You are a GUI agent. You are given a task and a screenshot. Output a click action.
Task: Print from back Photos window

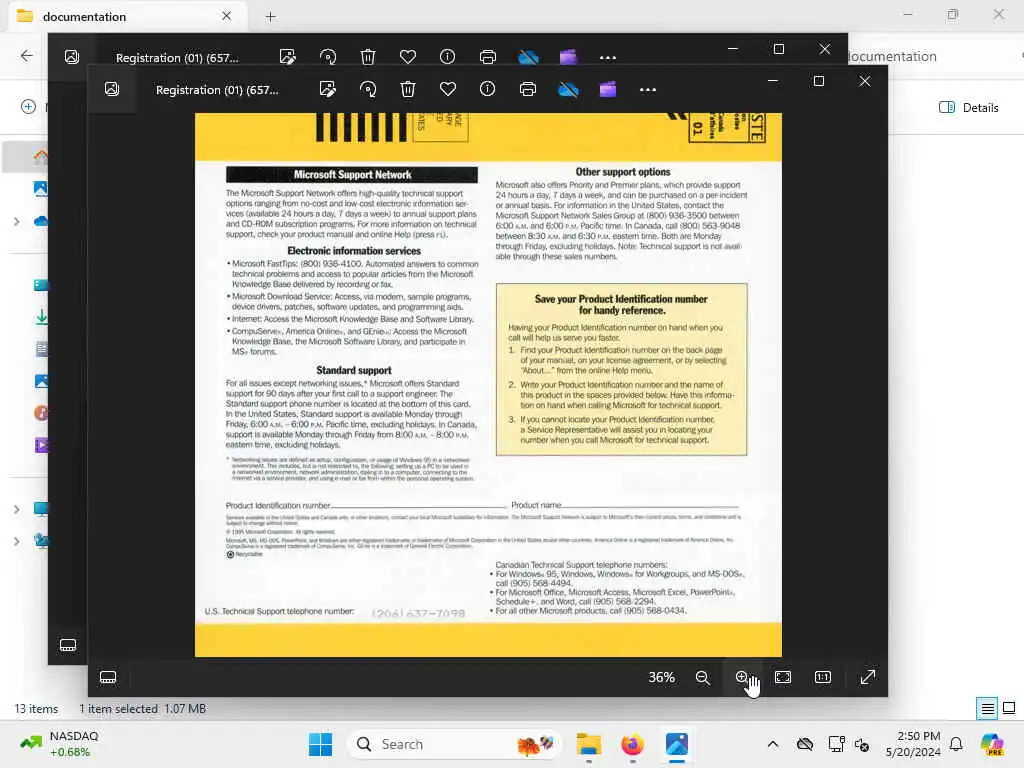click(488, 57)
